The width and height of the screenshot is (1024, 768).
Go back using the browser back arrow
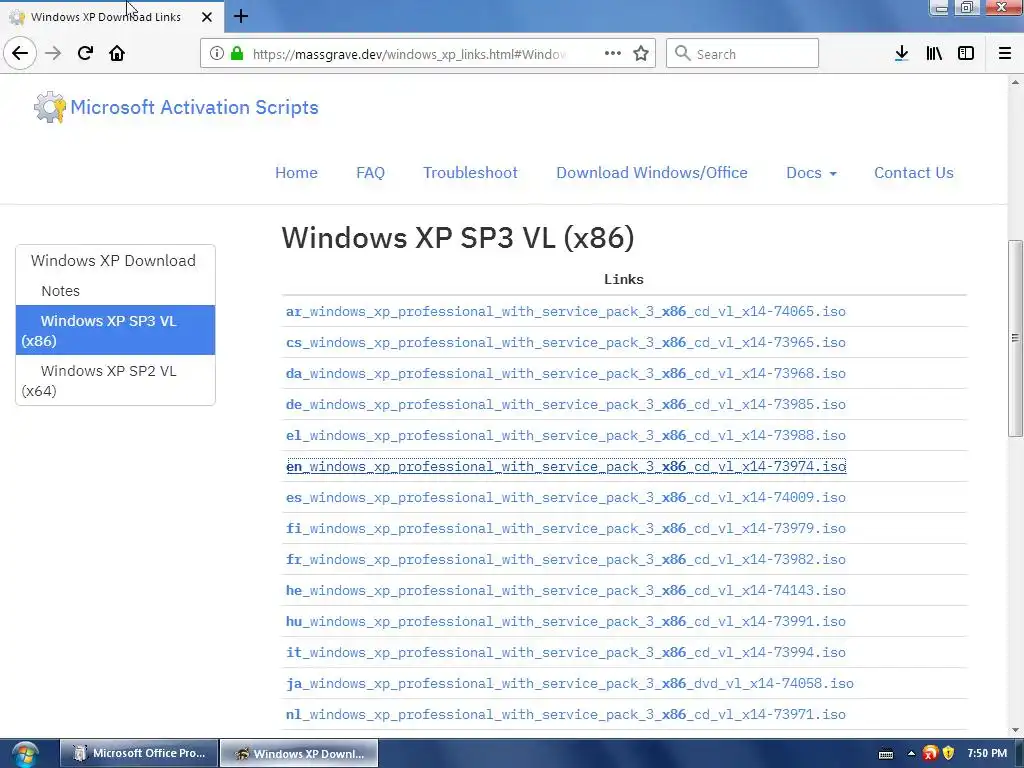(x=20, y=53)
